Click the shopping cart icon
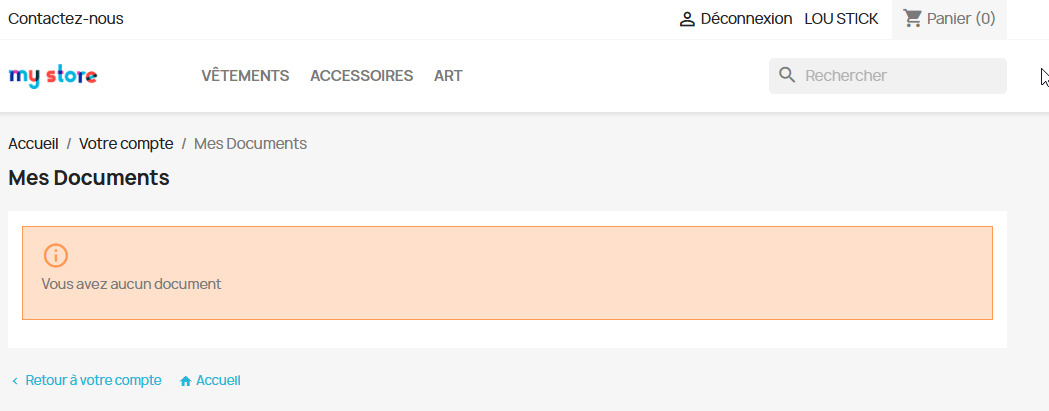1049x411 pixels. tap(912, 18)
